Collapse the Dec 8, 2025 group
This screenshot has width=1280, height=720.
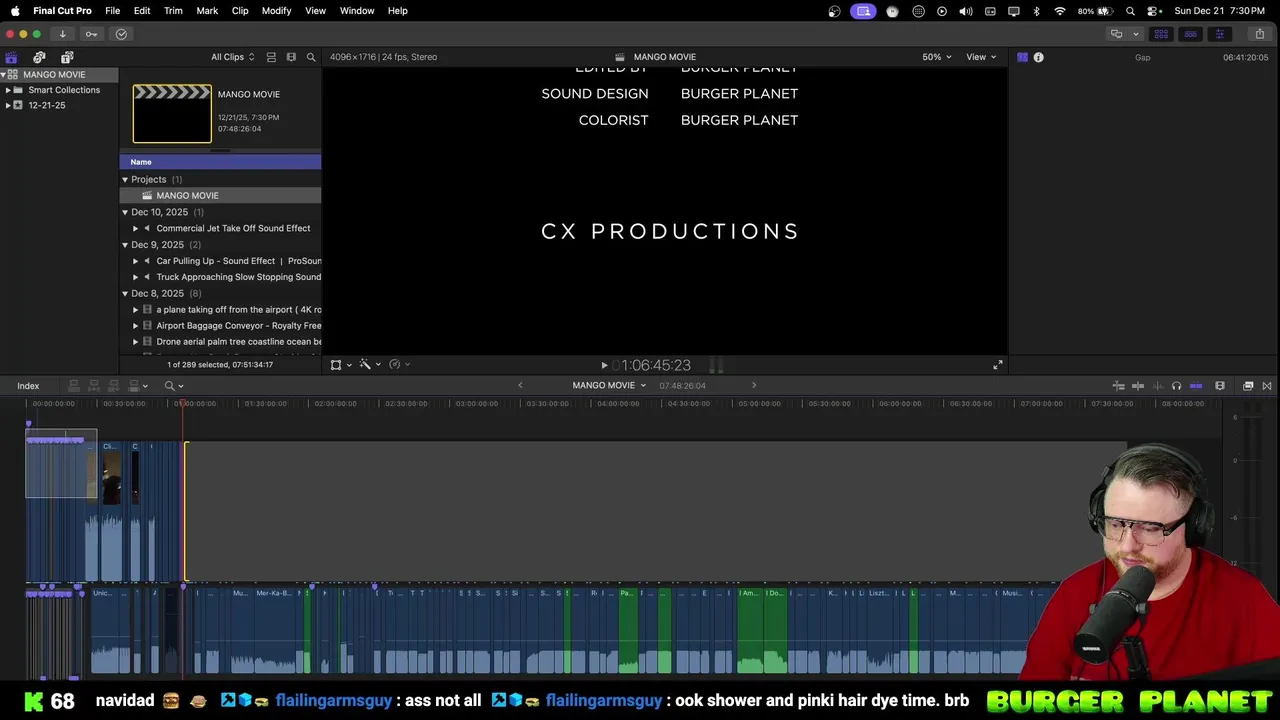(x=125, y=293)
